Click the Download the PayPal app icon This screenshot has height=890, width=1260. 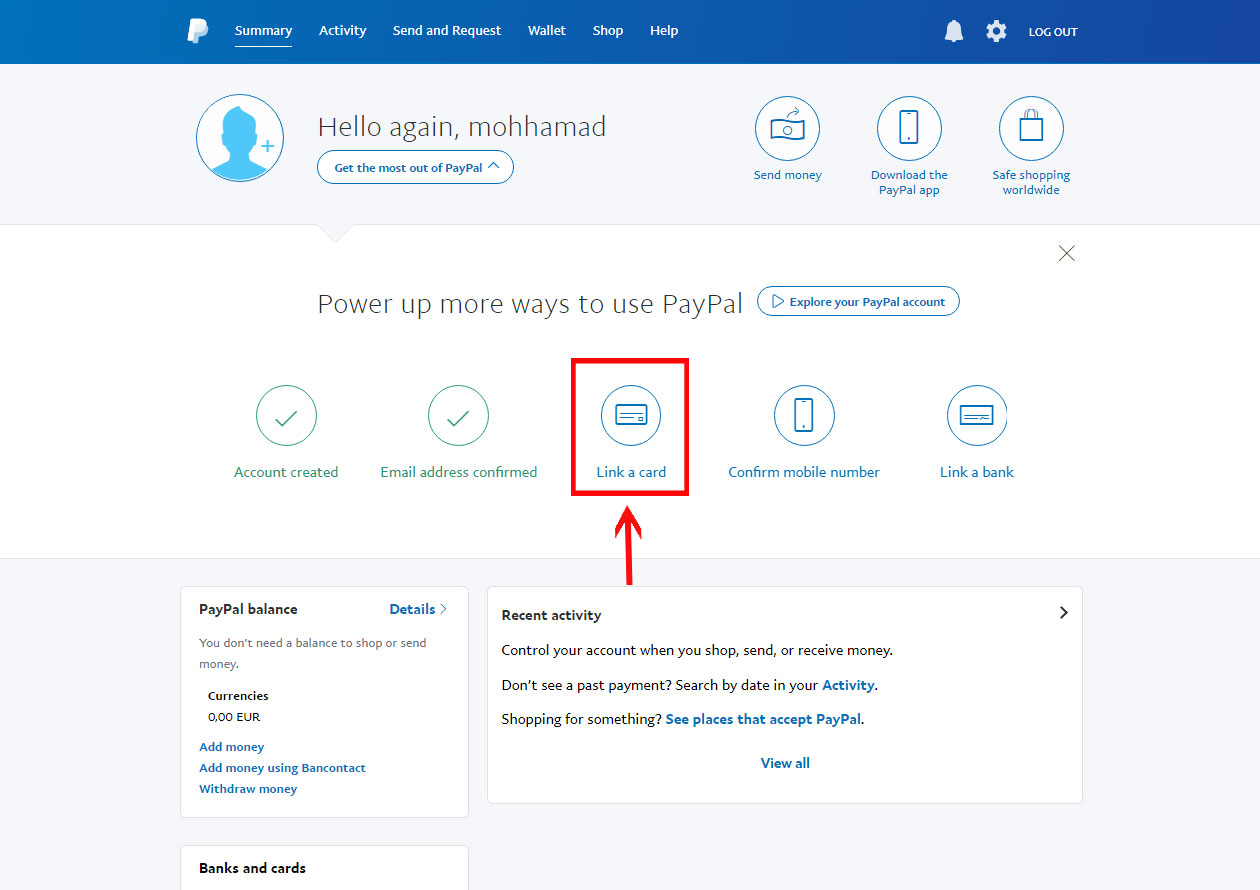coord(909,128)
